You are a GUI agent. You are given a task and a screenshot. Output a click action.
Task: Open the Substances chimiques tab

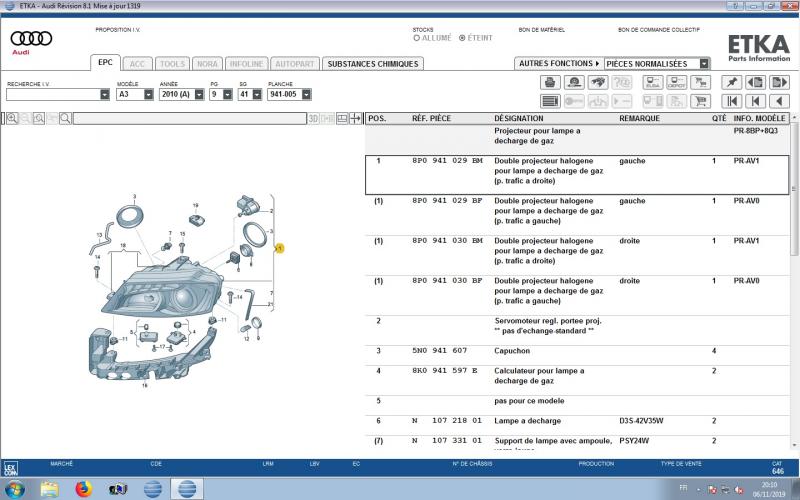[x=373, y=64]
